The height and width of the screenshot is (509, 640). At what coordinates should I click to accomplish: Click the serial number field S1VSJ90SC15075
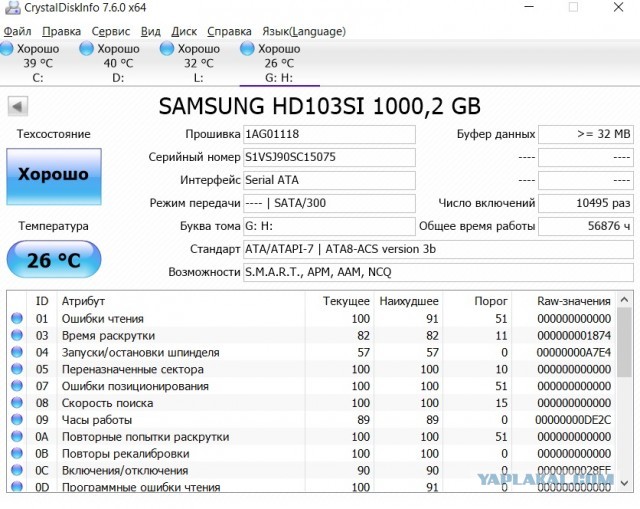(x=329, y=157)
